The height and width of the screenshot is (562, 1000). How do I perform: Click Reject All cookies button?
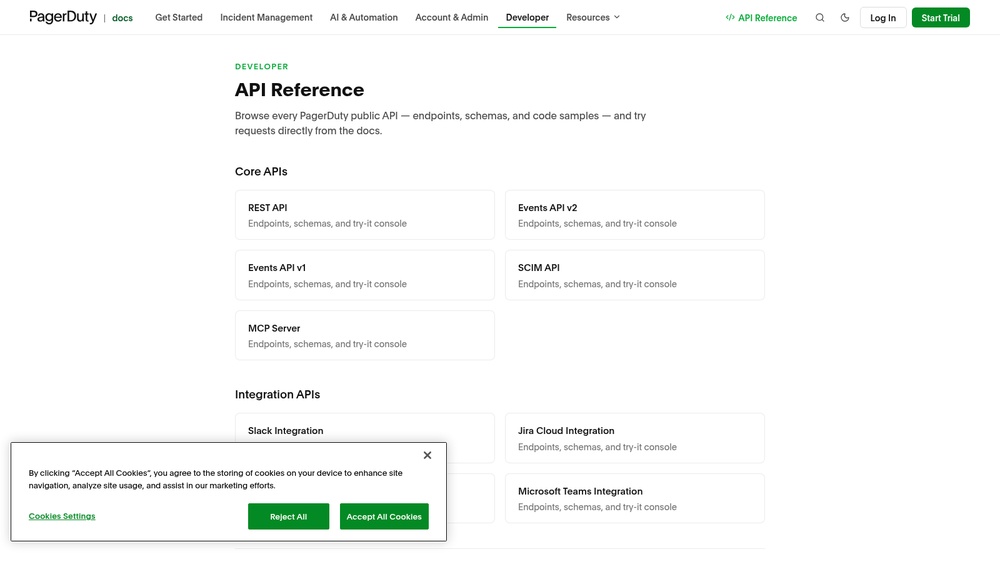[288, 517]
